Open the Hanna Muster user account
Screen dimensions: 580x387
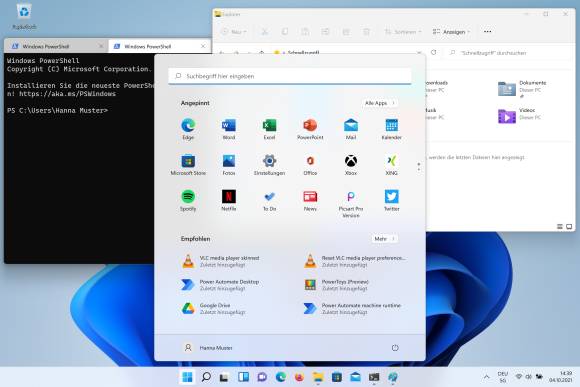pos(208,348)
